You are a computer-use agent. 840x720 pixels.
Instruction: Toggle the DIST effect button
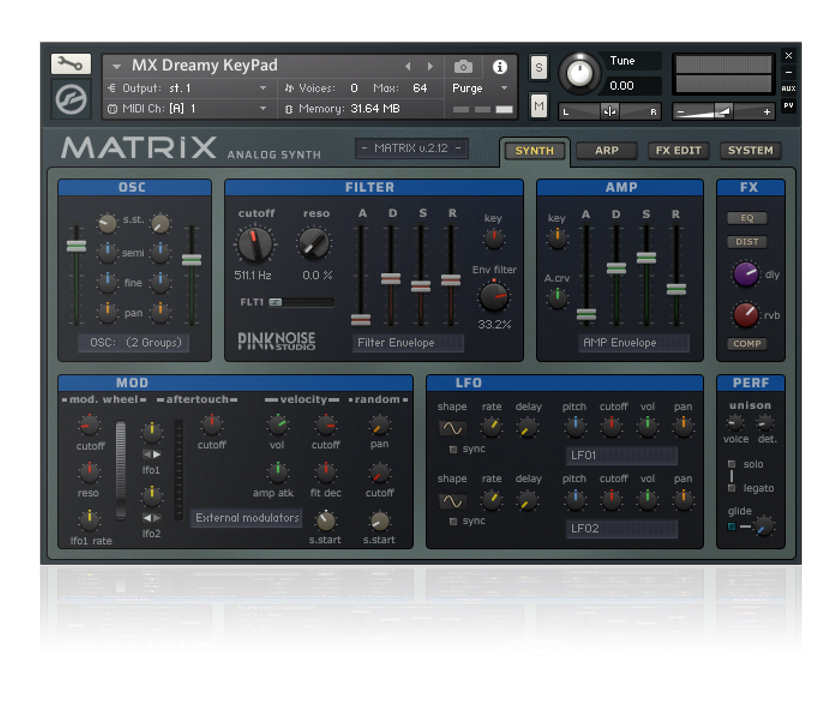pos(747,242)
